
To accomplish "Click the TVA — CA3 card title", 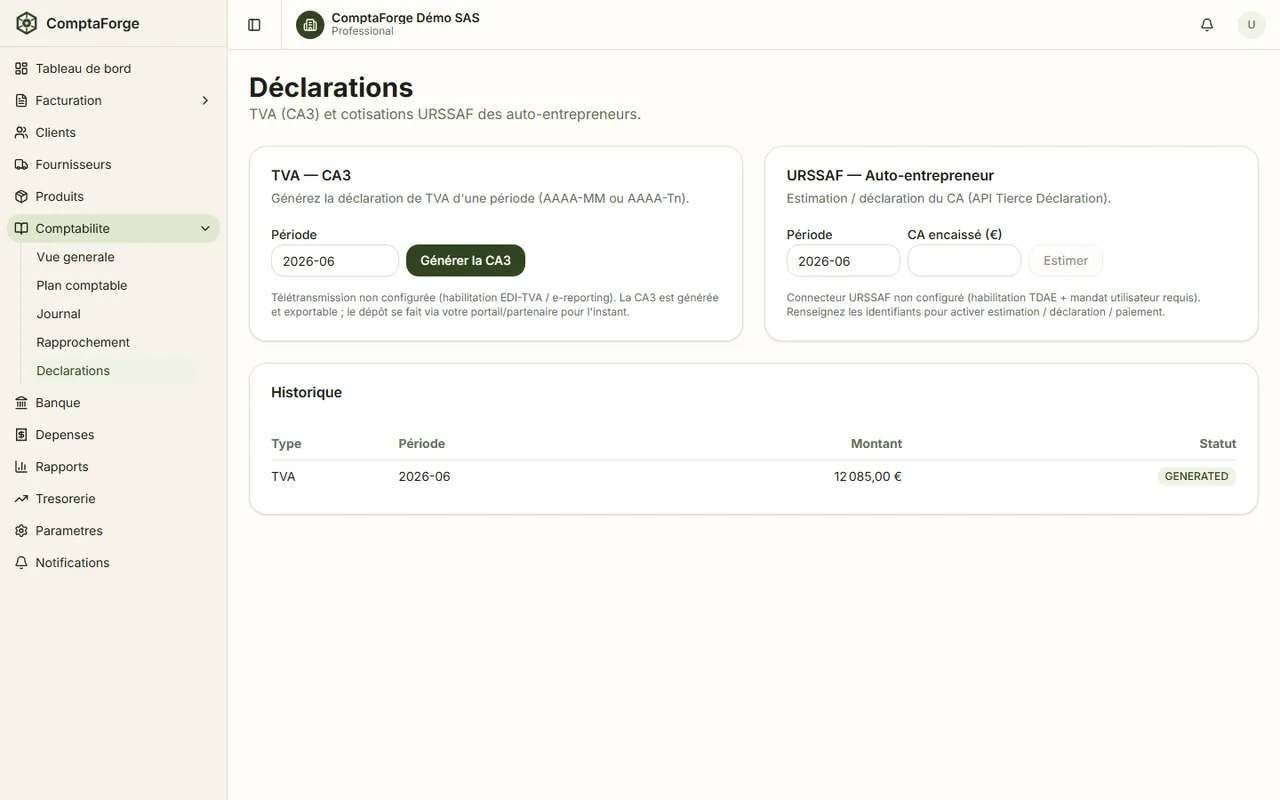I will (311, 175).
